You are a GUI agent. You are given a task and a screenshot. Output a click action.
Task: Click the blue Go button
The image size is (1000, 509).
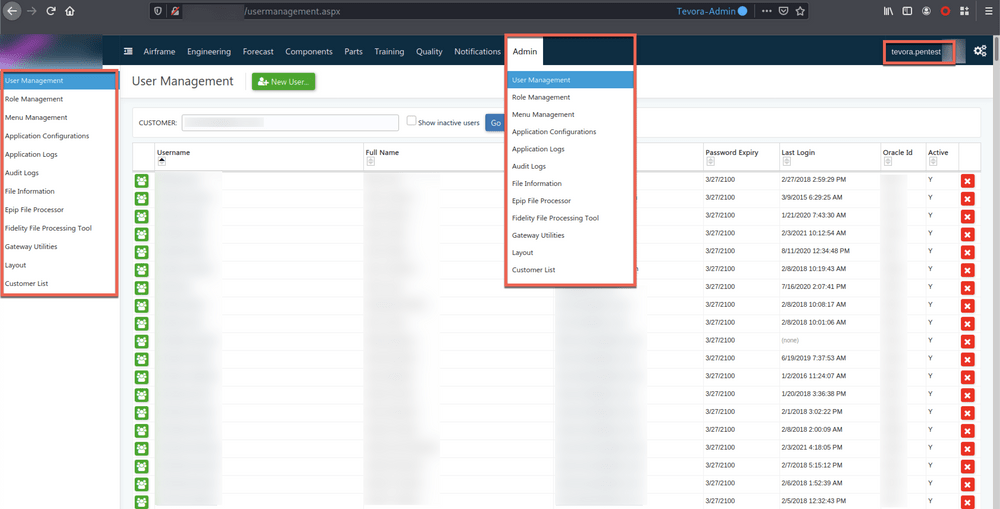click(x=495, y=122)
